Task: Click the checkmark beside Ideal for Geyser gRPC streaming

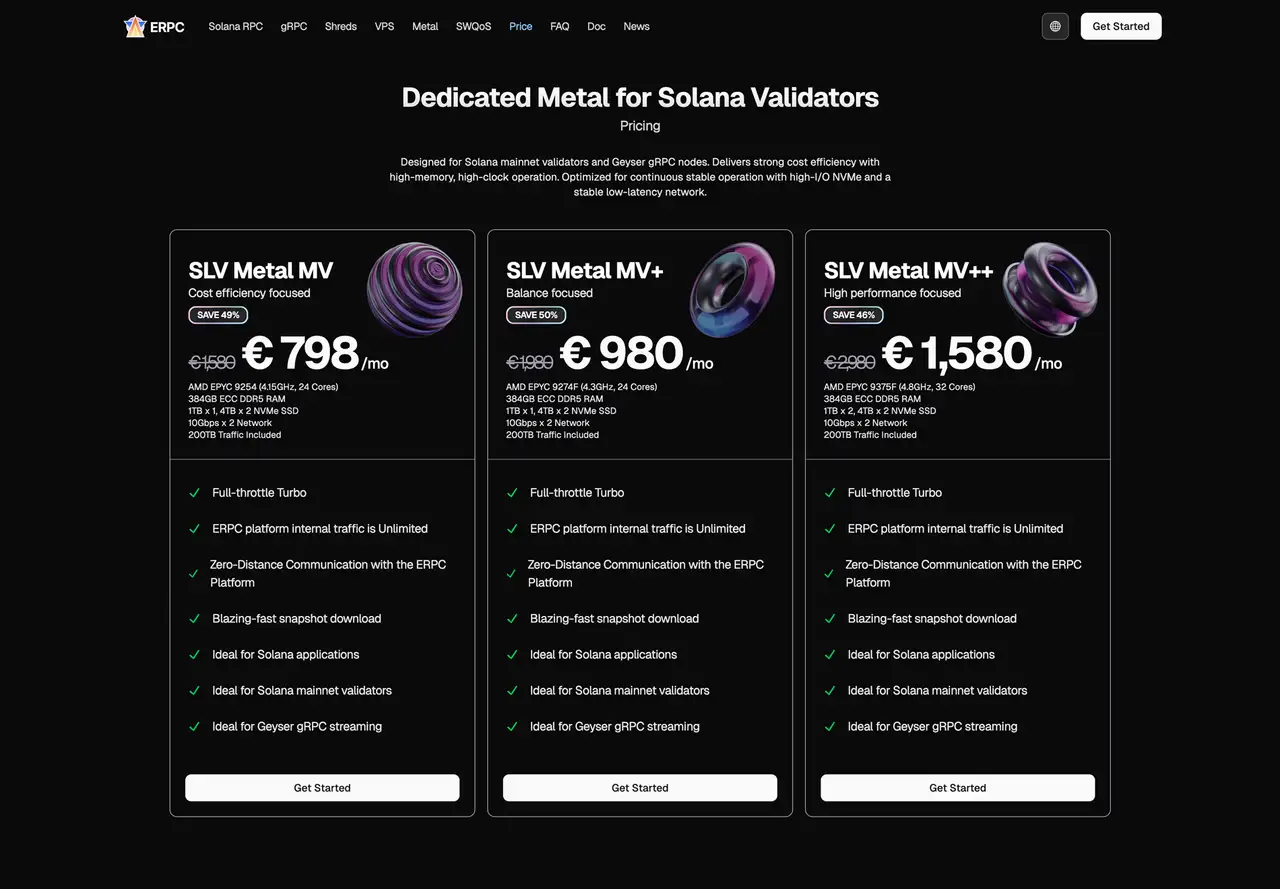Action: pos(194,726)
